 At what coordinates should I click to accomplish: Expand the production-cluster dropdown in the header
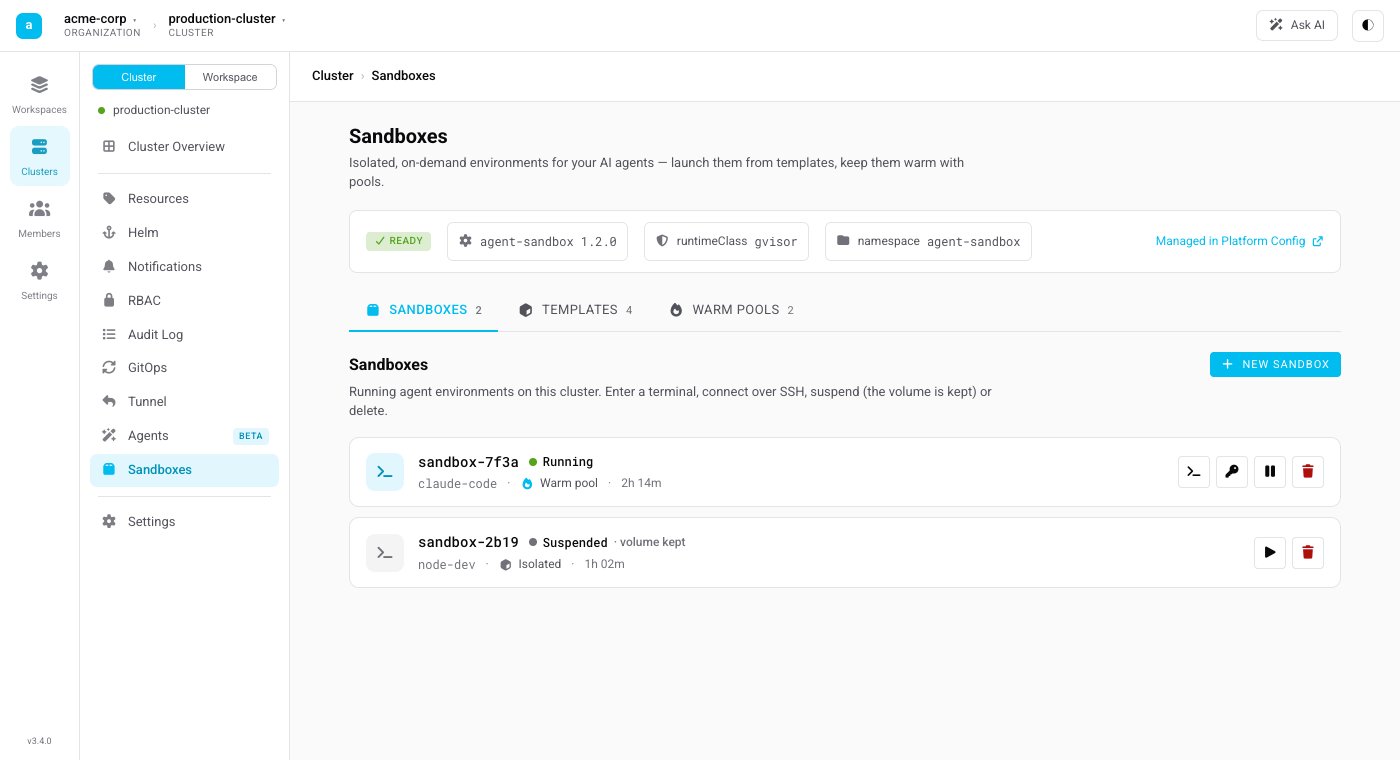[x=227, y=25]
